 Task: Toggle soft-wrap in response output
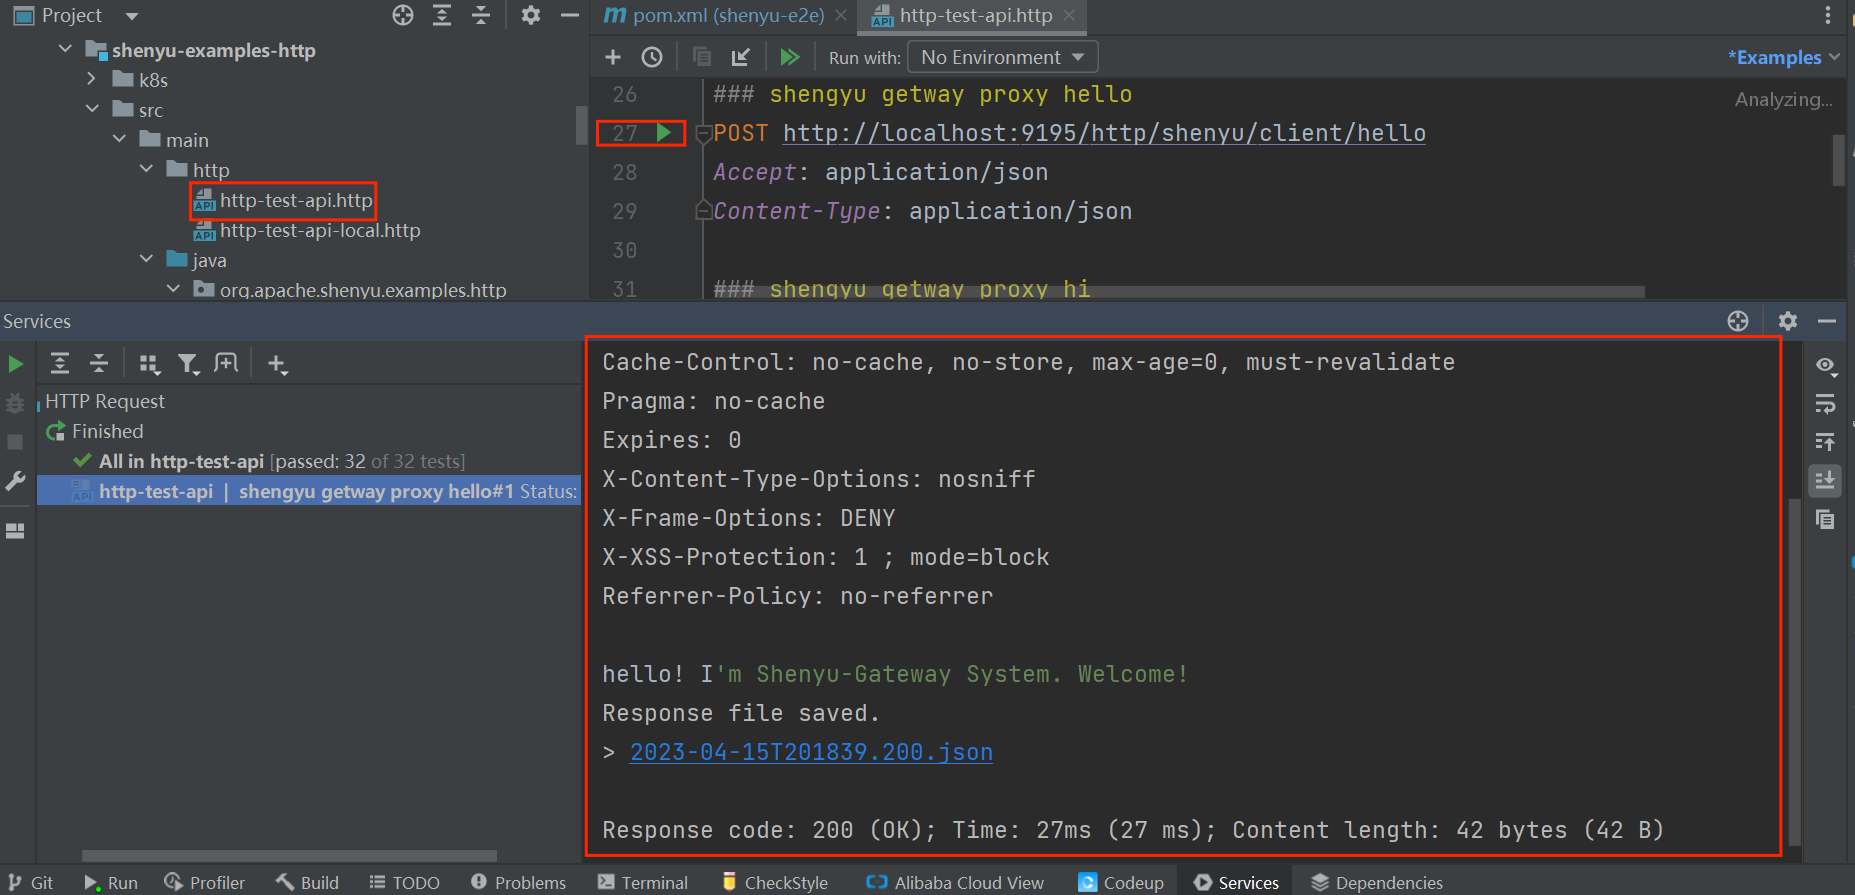1825,403
